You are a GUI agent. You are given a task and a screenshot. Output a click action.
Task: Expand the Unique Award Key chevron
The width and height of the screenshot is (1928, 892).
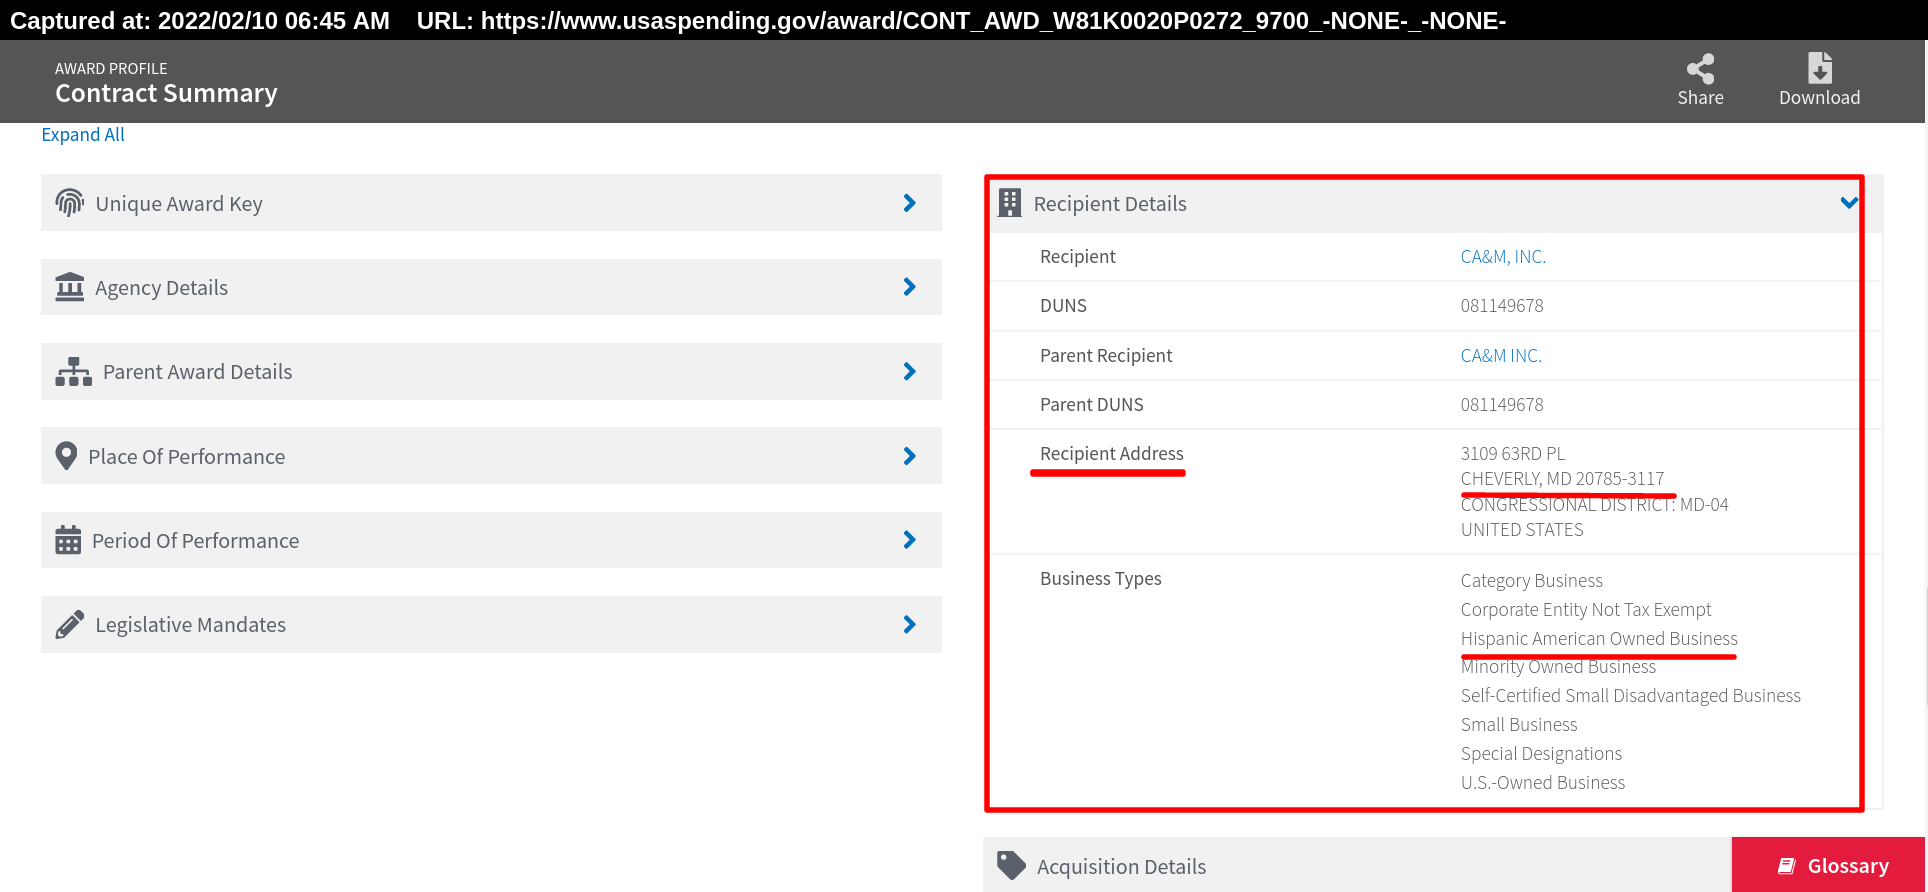point(909,203)
